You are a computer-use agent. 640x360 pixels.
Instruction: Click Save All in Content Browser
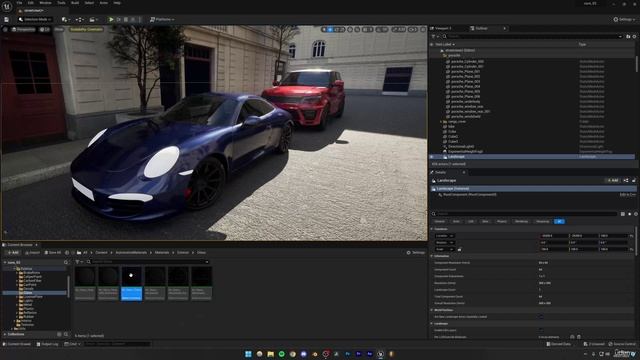coord(53,253)
